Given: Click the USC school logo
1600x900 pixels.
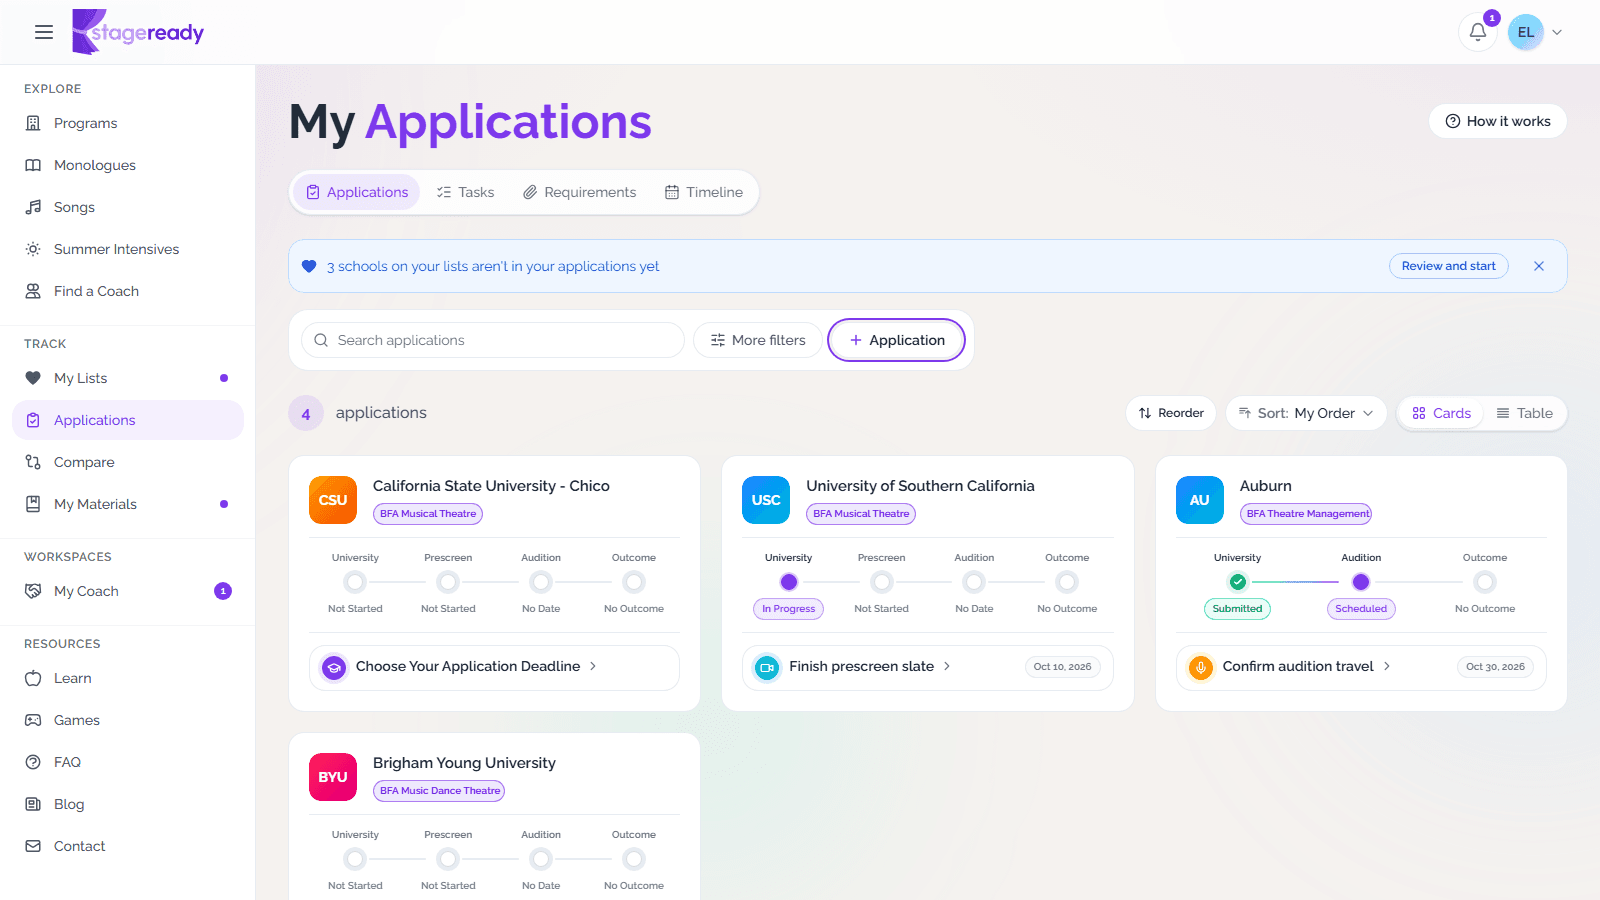Looking at the screenshot, I should coord(766,500).
